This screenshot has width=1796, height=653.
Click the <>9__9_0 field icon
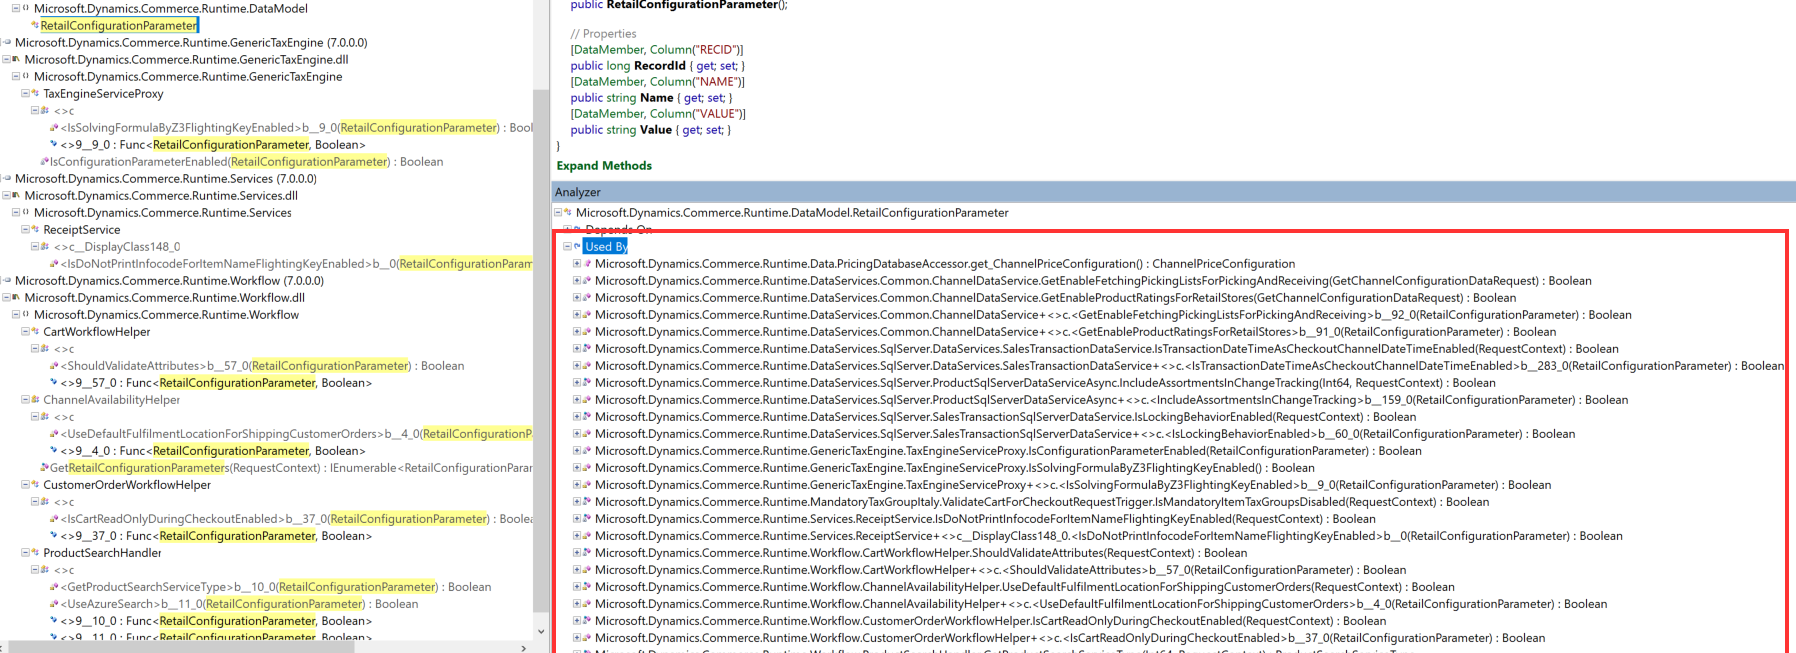coord(54,144)
